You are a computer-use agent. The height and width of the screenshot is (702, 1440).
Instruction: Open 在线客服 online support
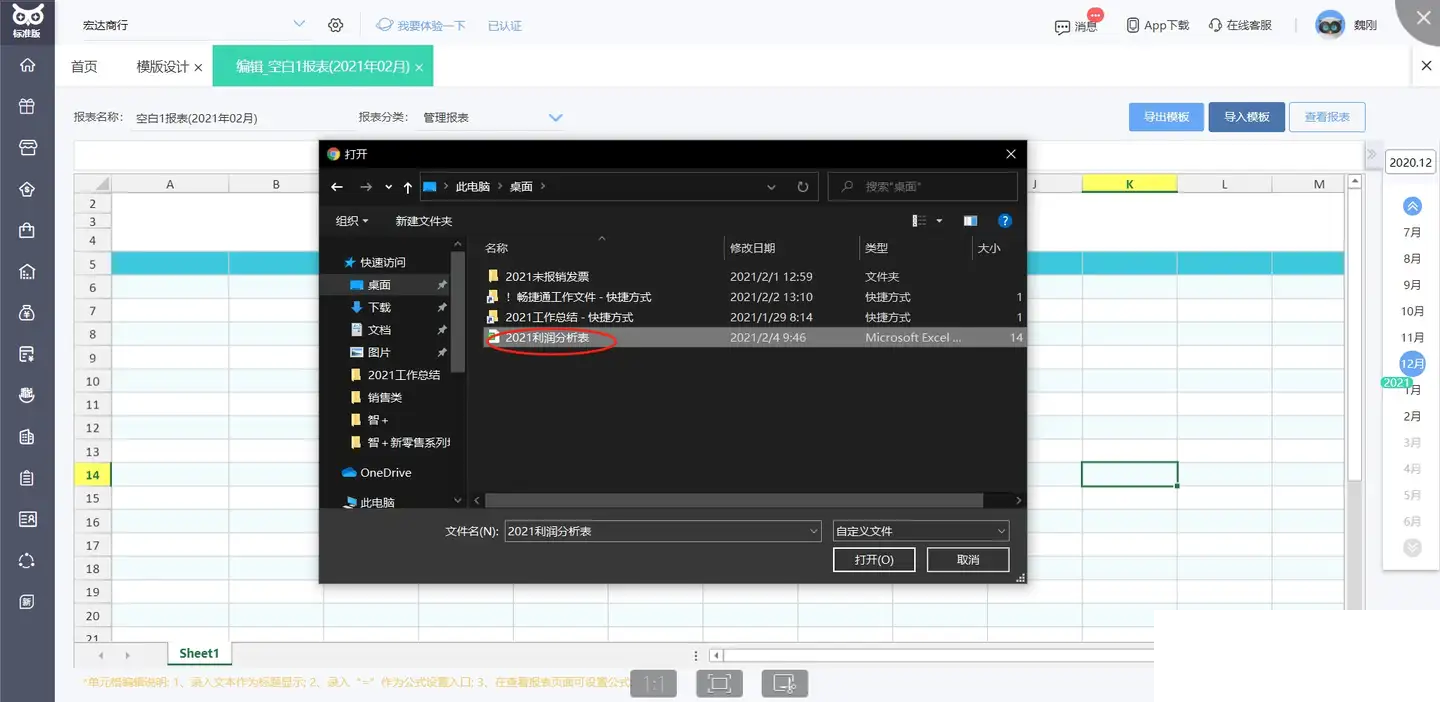point(1240,25)
